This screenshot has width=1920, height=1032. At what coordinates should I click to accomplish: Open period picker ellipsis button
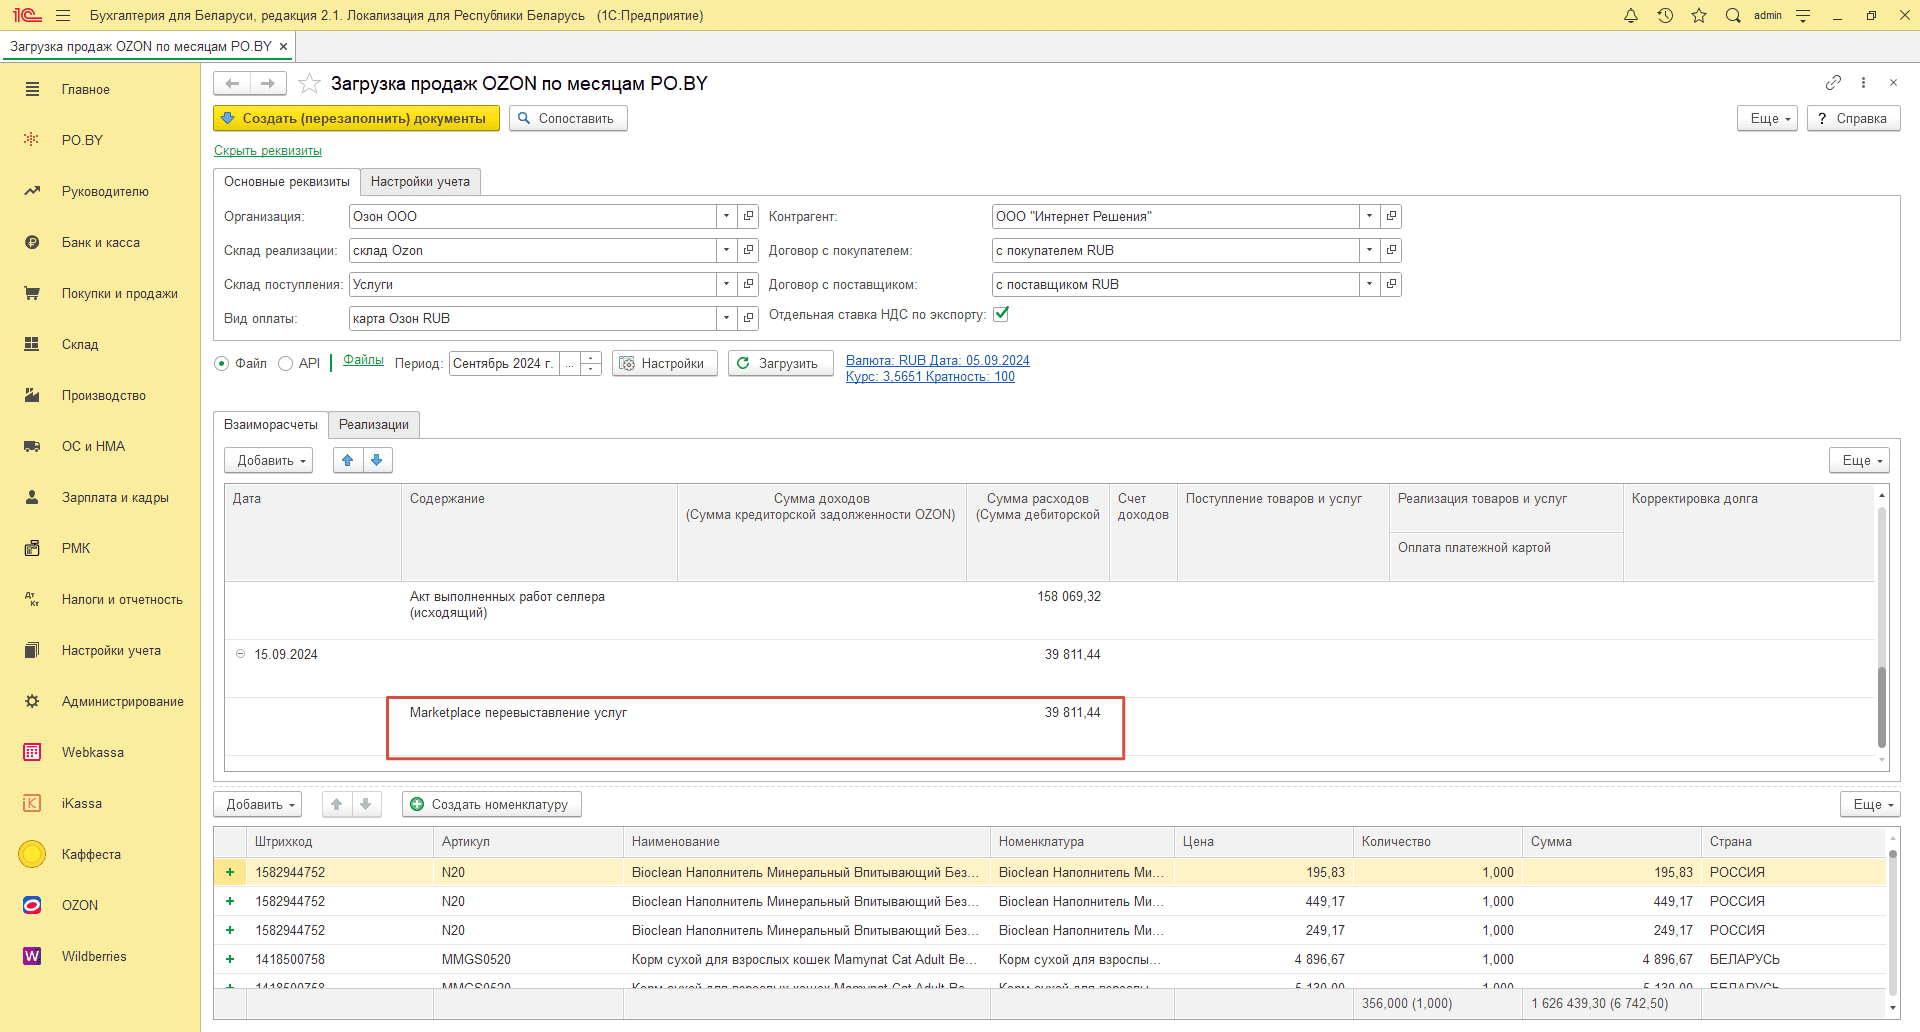[570, 363]
